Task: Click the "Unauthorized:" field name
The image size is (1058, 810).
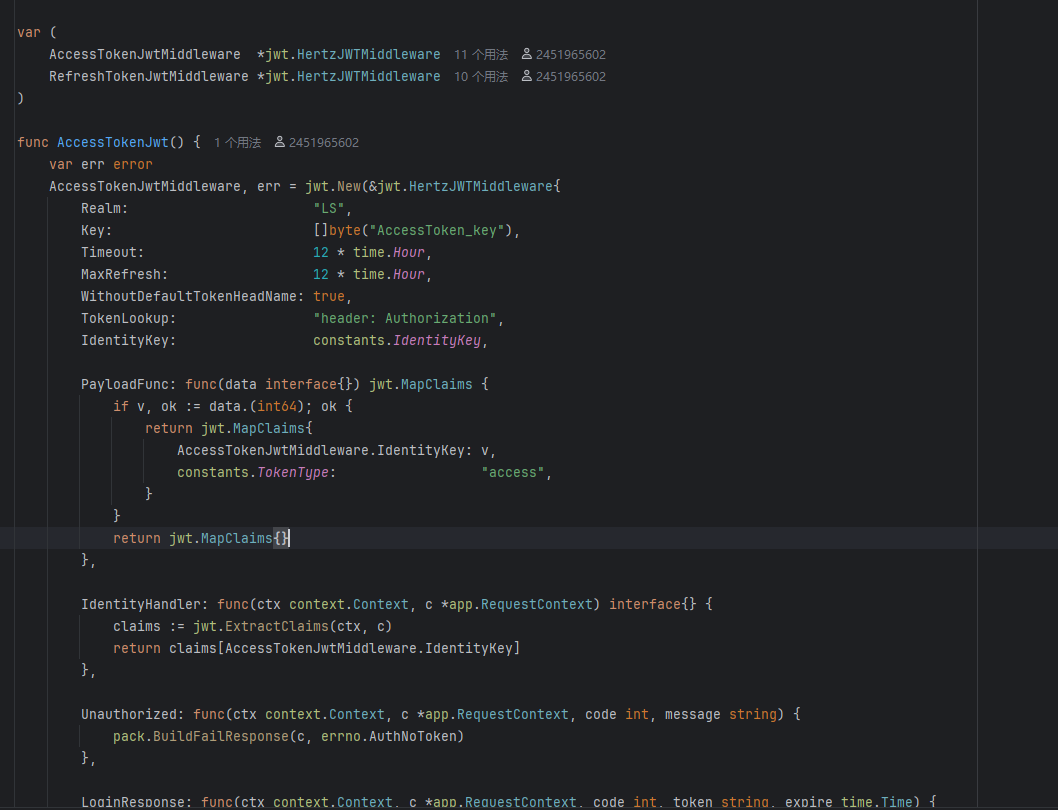Action: click(x=132, y=715)
